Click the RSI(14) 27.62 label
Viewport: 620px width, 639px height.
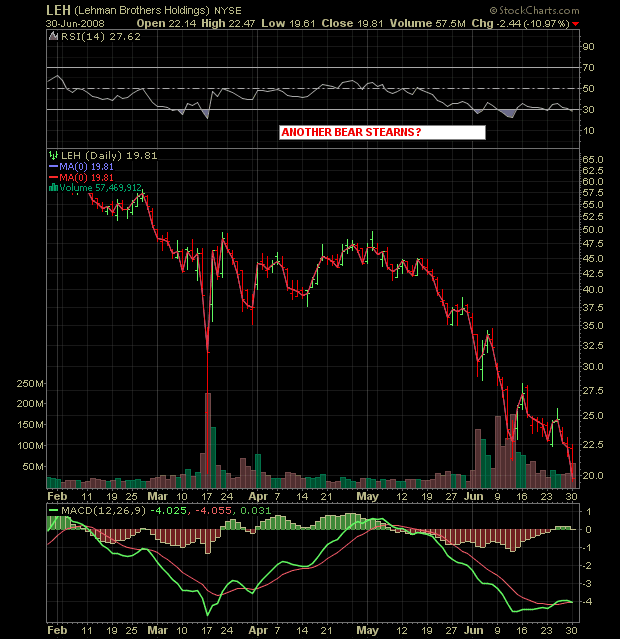[x=101, y=36]
